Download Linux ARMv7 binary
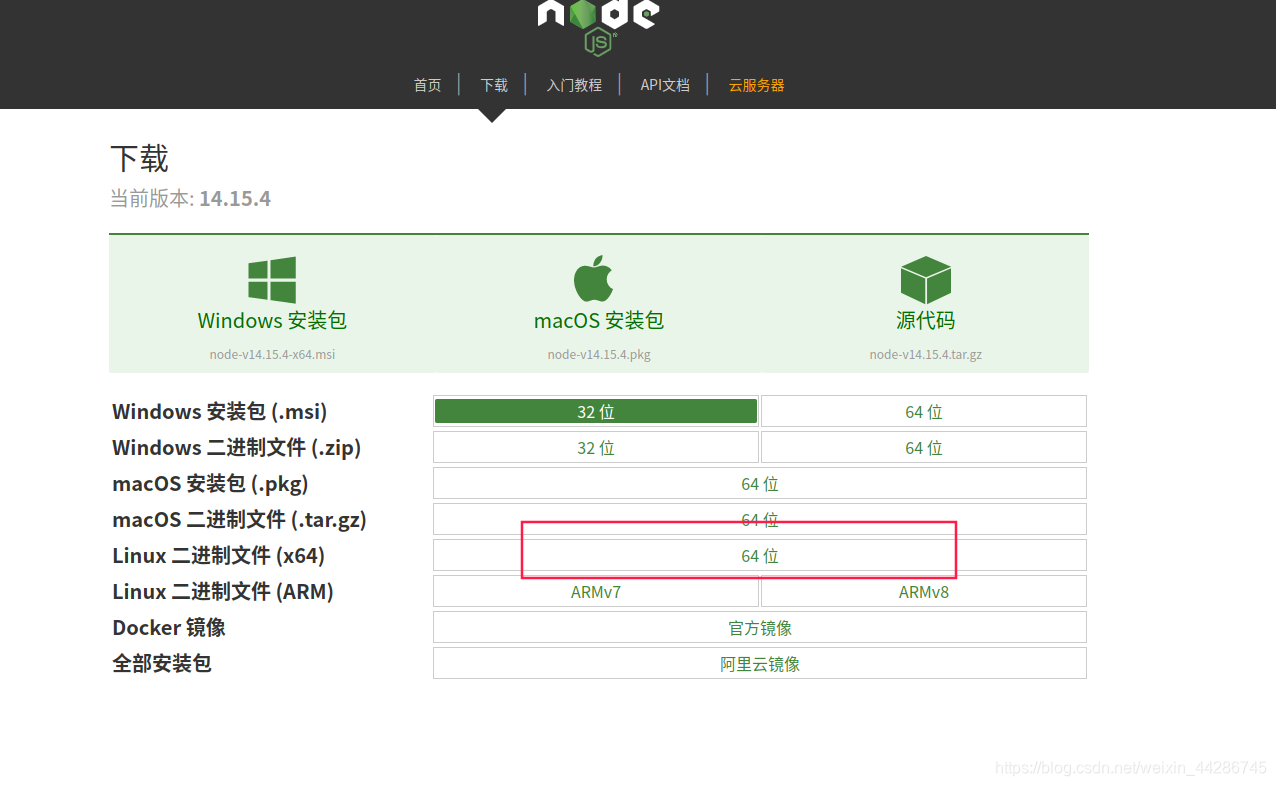The image size is (1276, 786). (596, 591)
